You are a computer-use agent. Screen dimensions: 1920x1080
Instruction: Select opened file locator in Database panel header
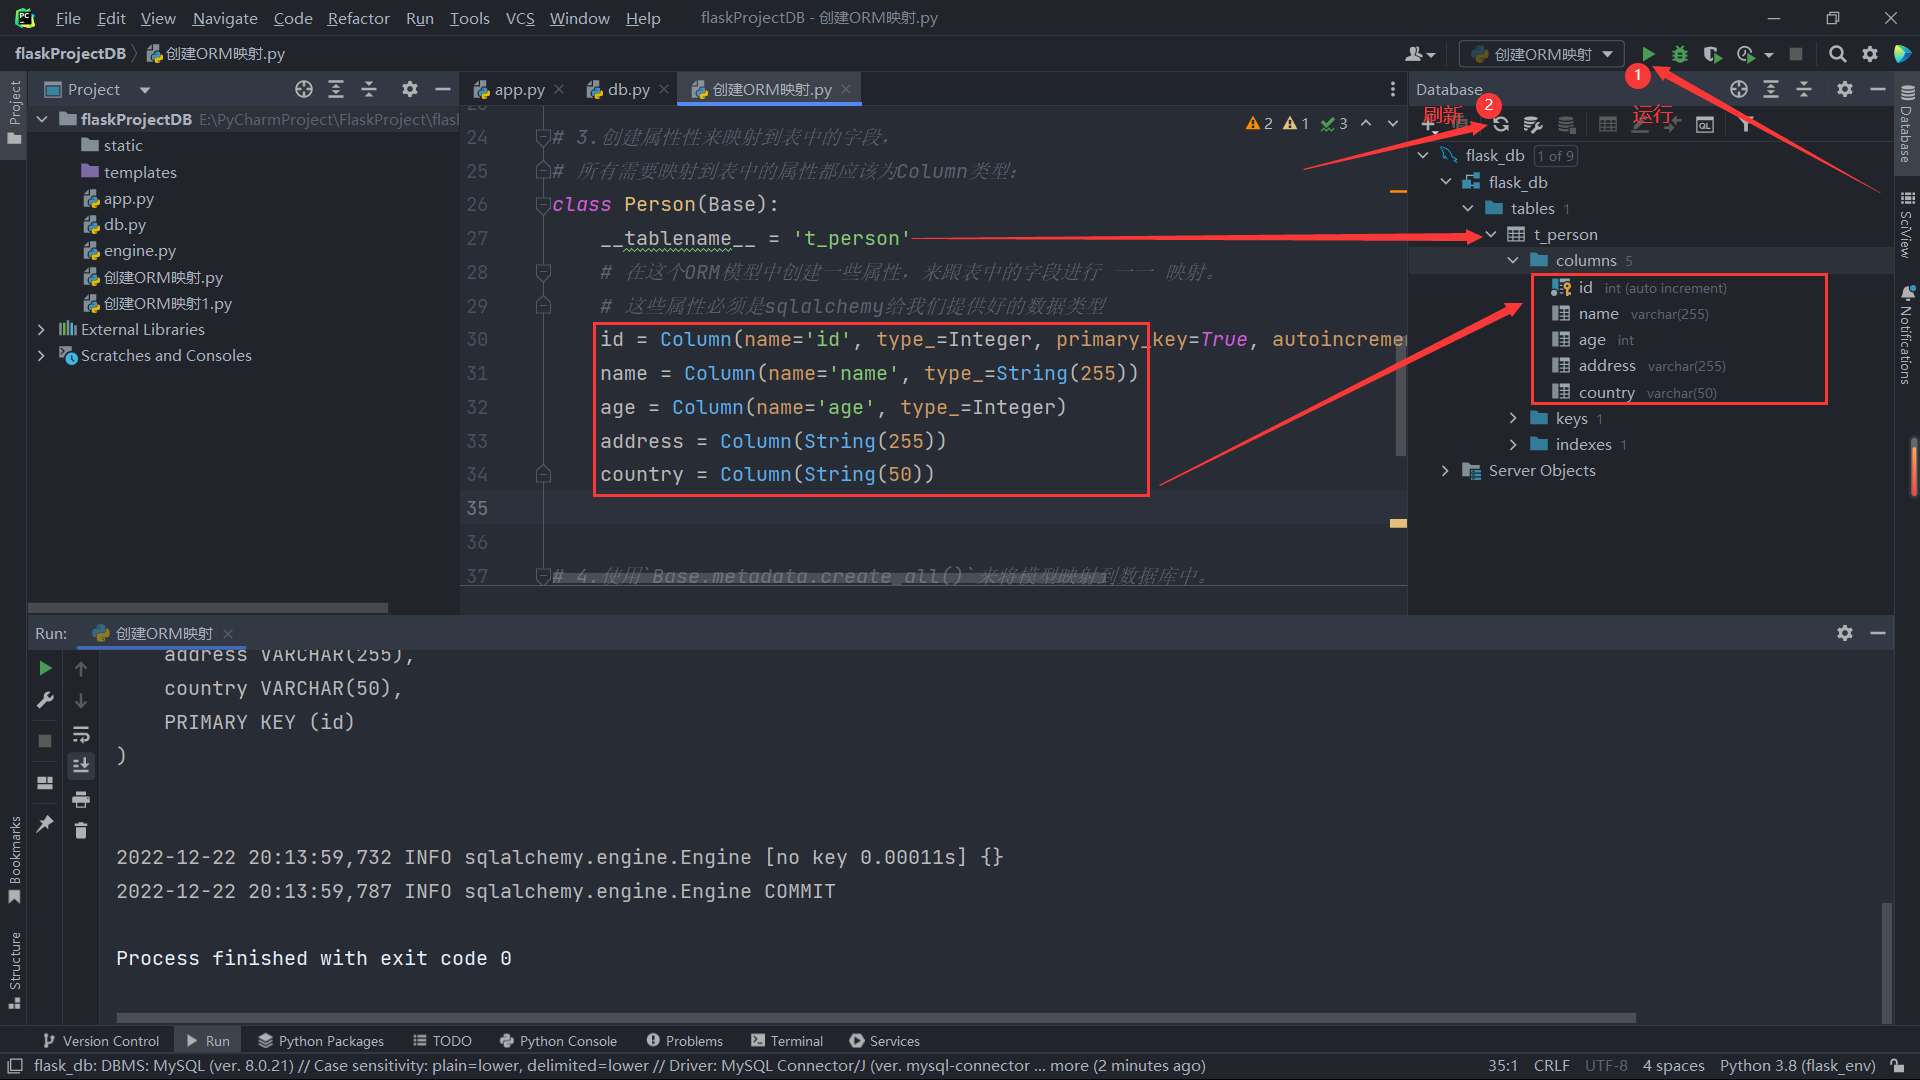(1739, 89)
